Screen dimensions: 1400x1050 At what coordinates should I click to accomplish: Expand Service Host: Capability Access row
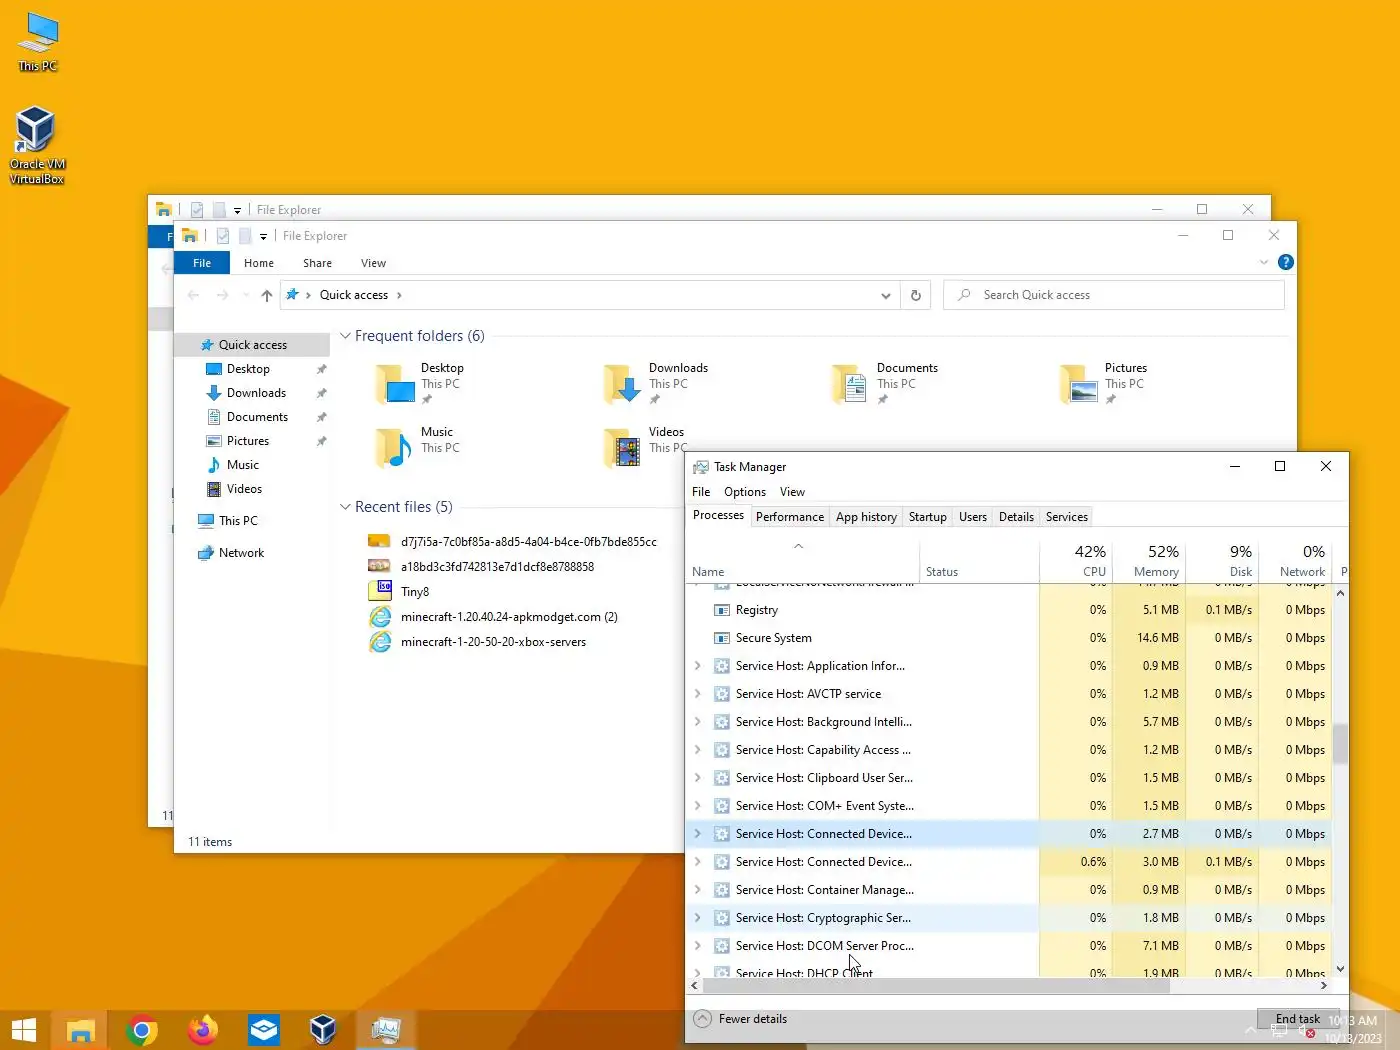(x=697, y=750)
